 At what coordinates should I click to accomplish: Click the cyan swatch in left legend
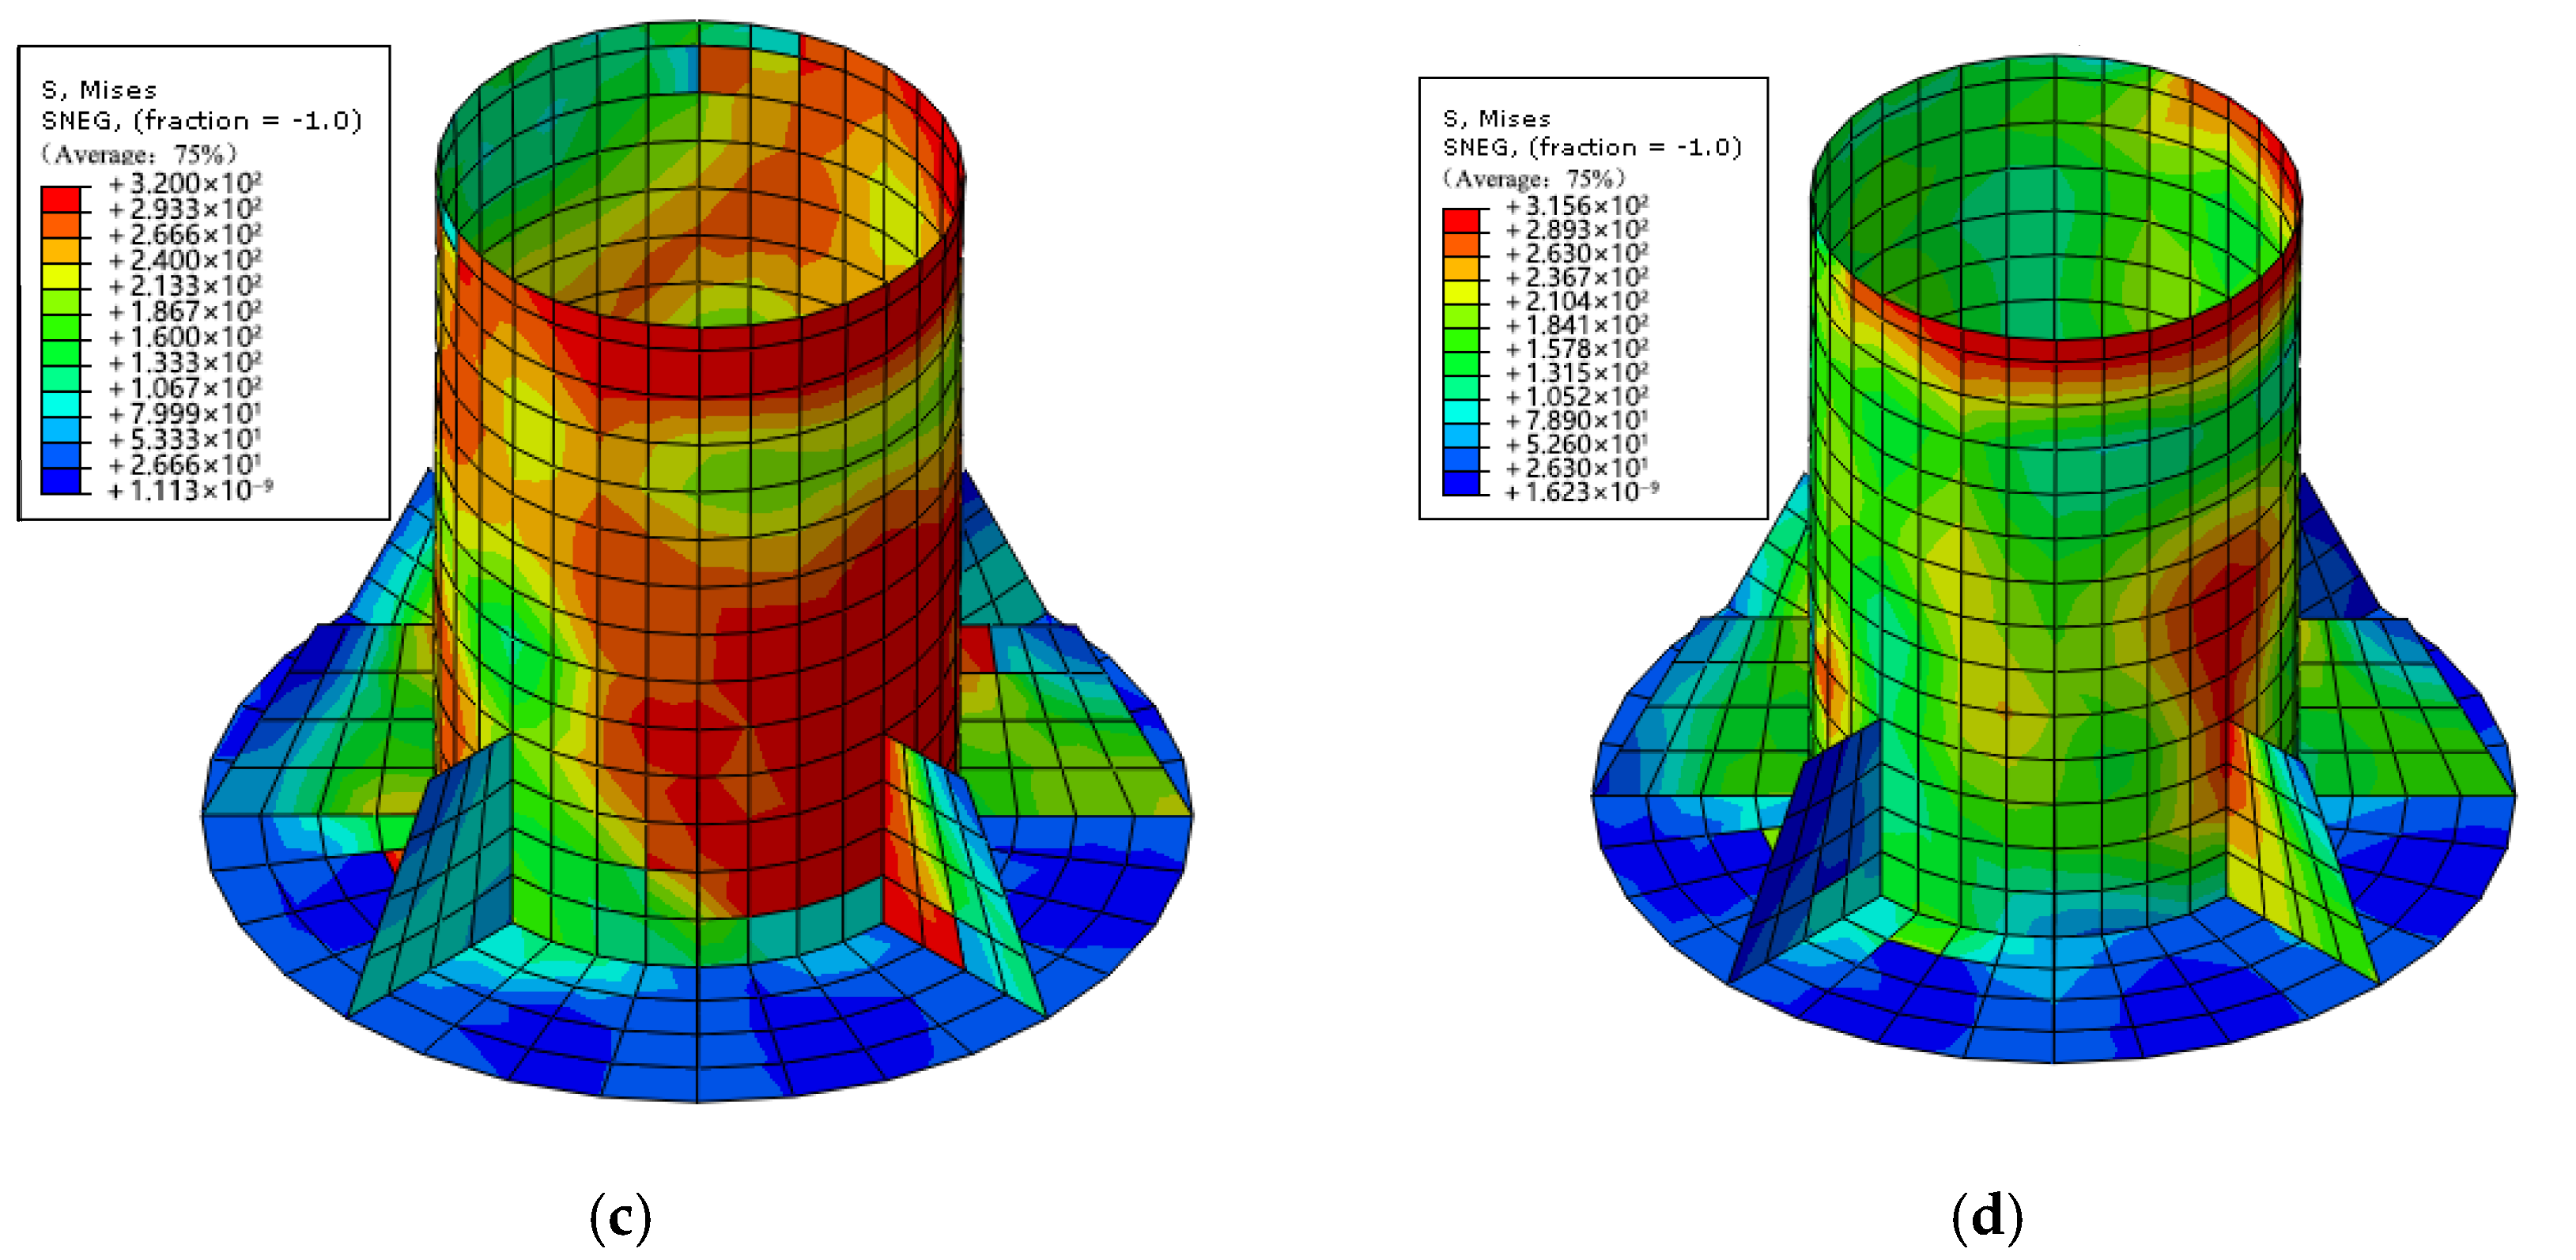[60, 403]
